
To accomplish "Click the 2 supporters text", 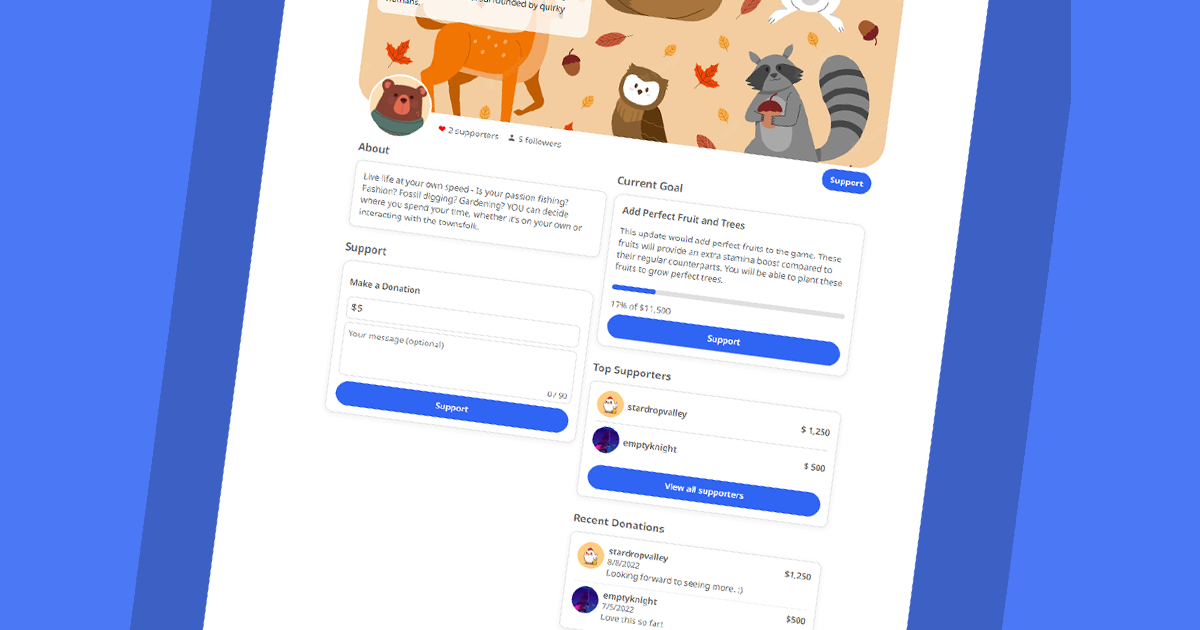I will point(474,133).
